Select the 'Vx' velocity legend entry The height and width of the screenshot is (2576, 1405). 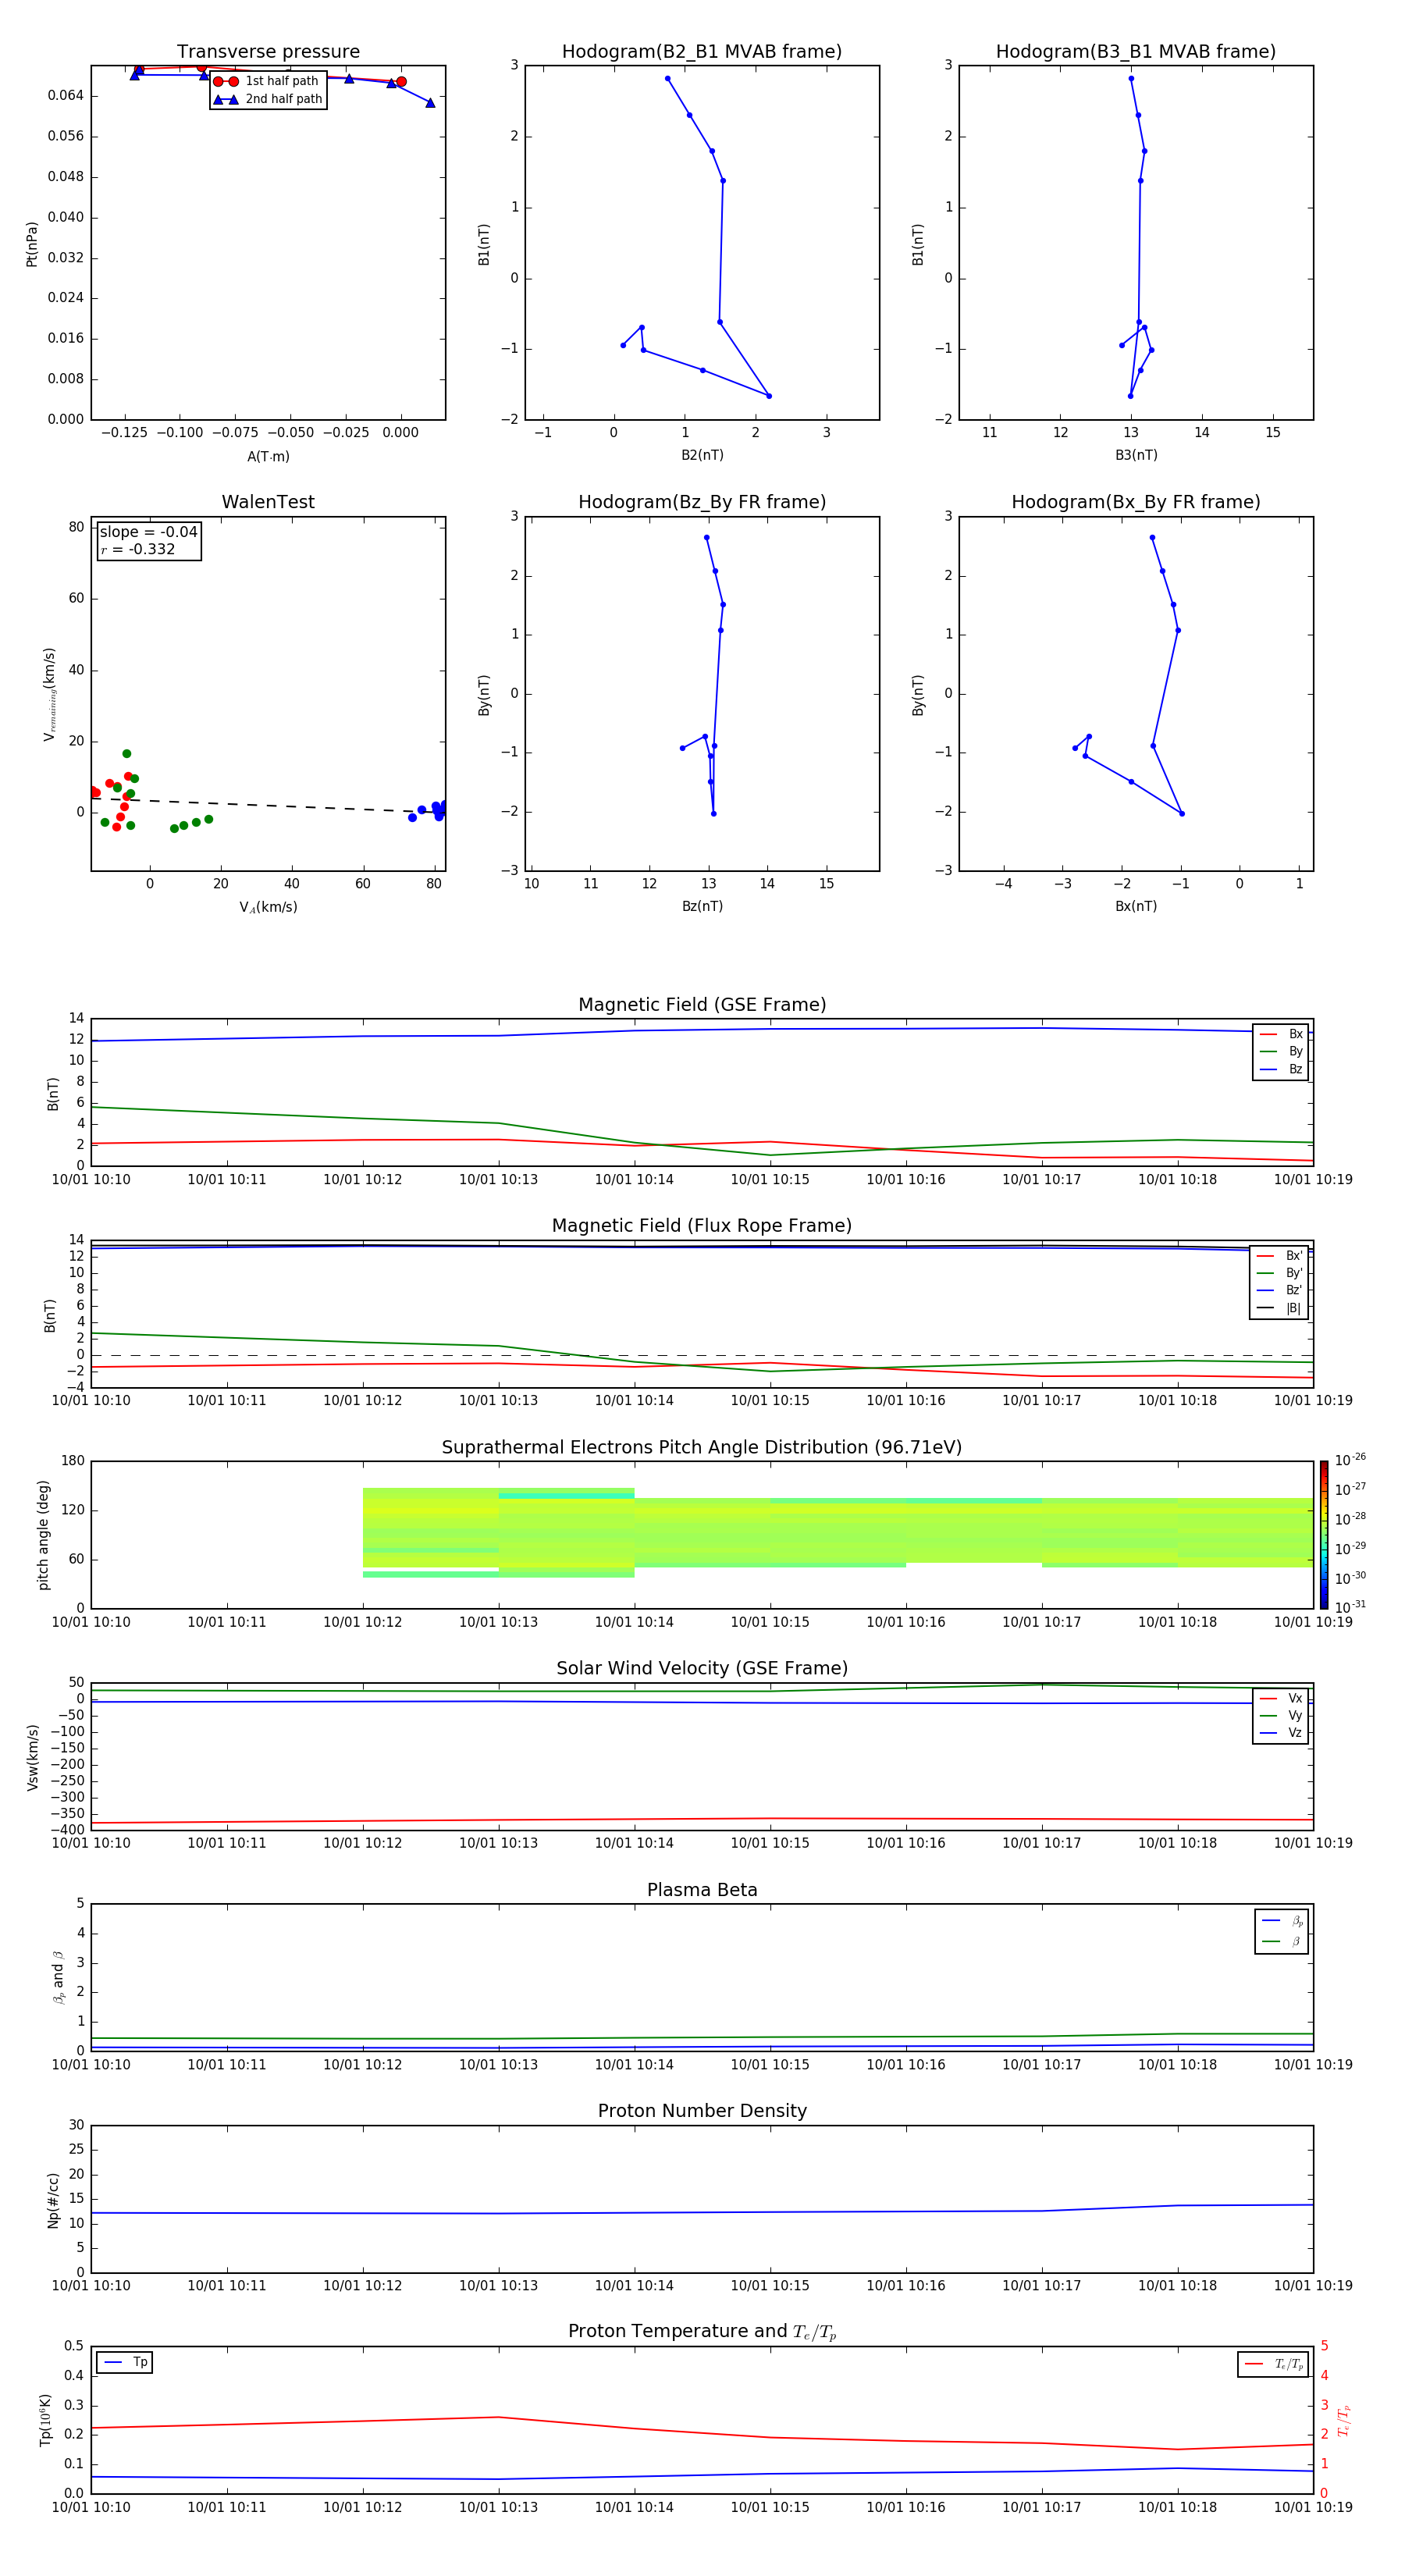[1281, 1699]
